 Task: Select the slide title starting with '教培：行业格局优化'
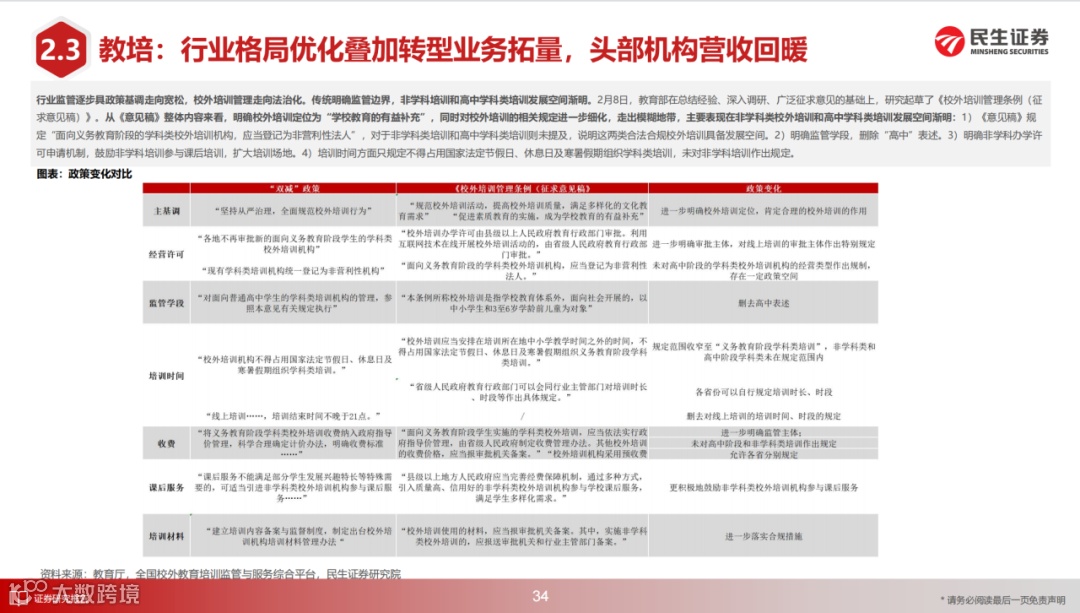tap(453, 50)
